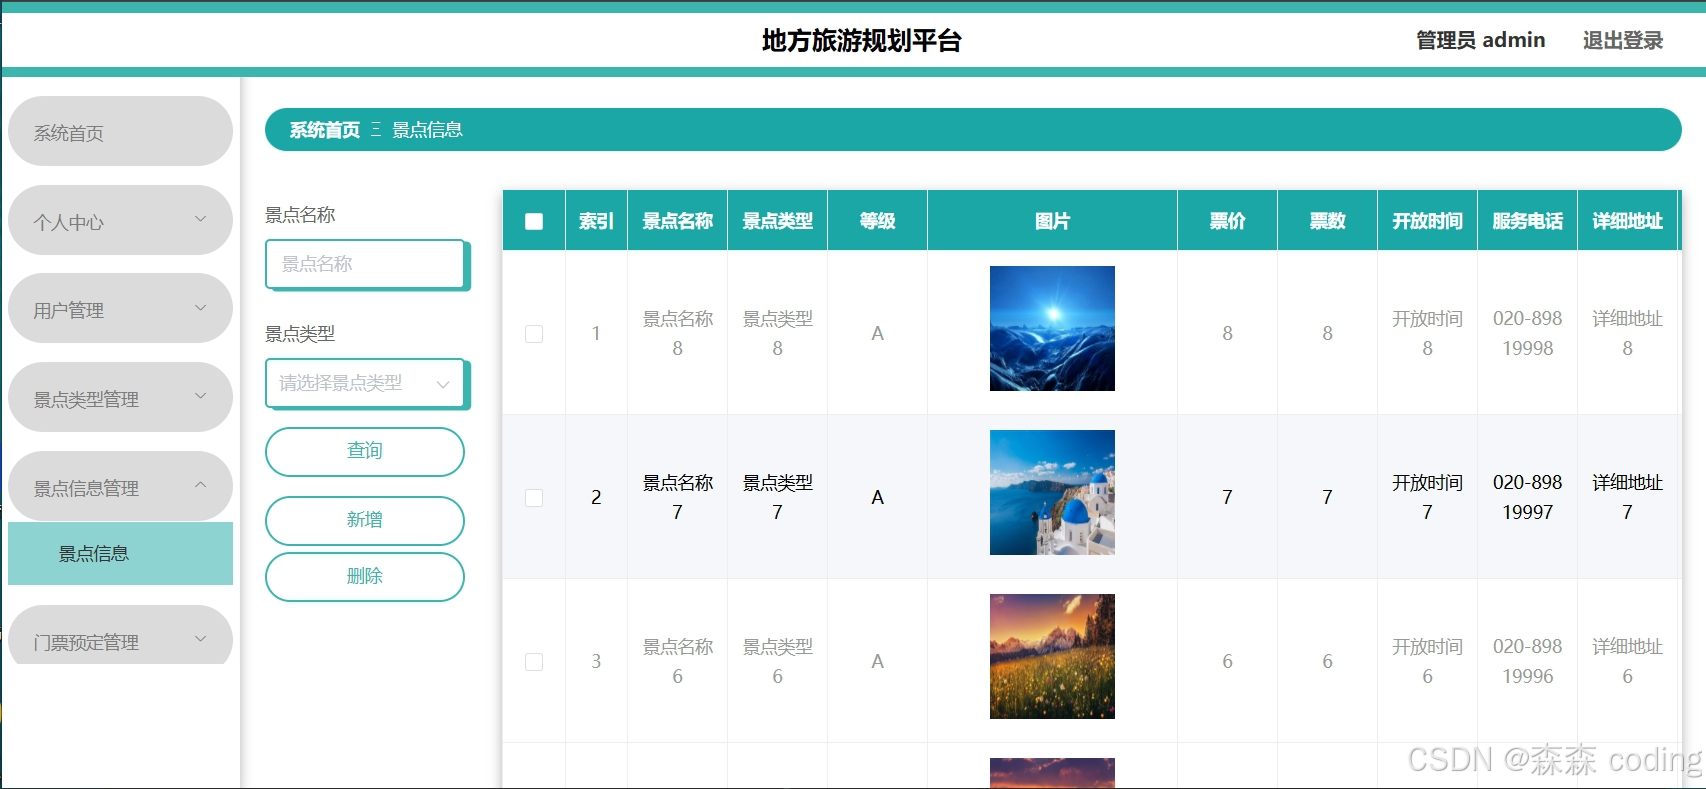Open the 景点信息管理 sidebar menu
Viewport: 1706px width, 789px height.
coord(120,486)
